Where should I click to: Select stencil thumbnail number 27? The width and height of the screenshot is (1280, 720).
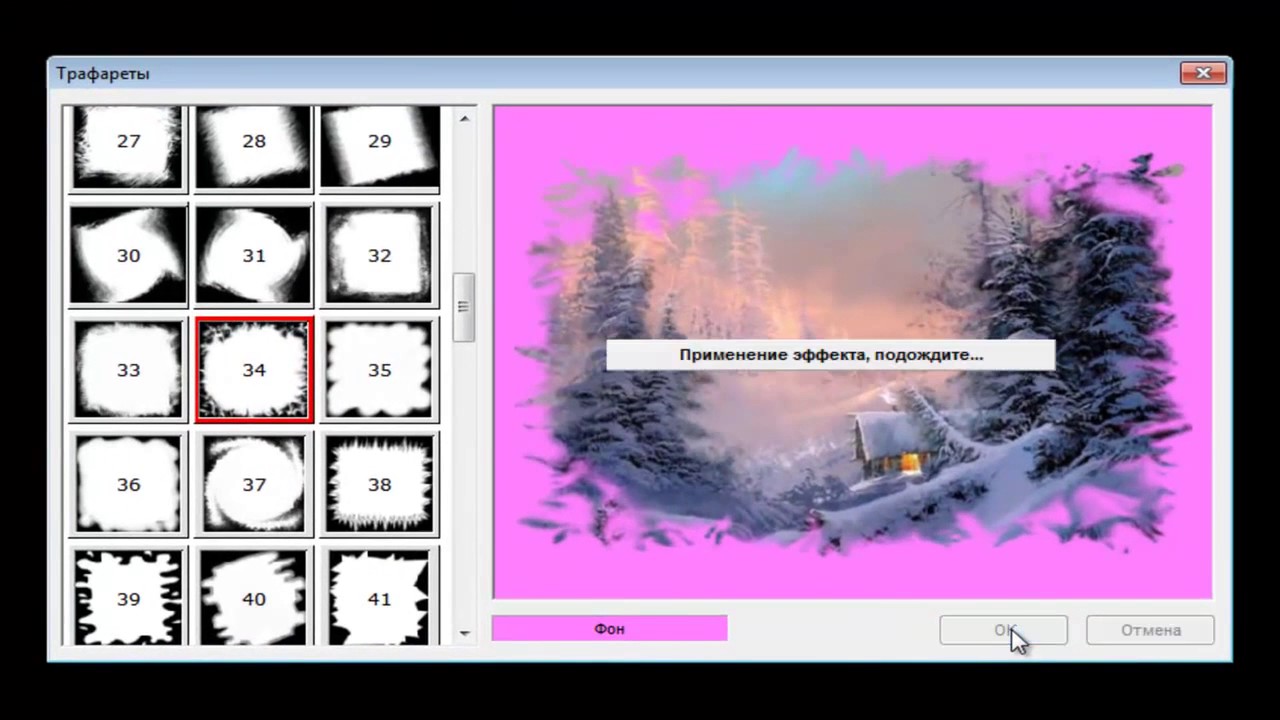pos(128,146)
